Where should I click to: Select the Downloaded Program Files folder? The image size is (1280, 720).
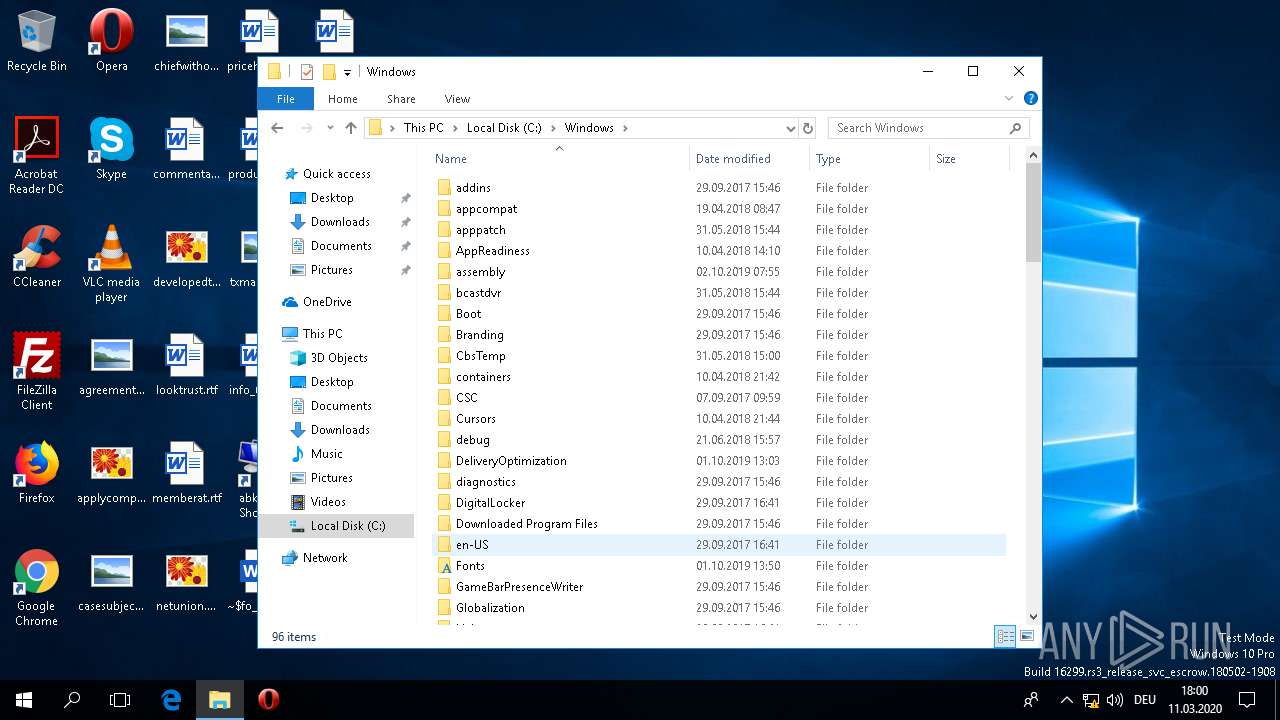tap(718, 524)
